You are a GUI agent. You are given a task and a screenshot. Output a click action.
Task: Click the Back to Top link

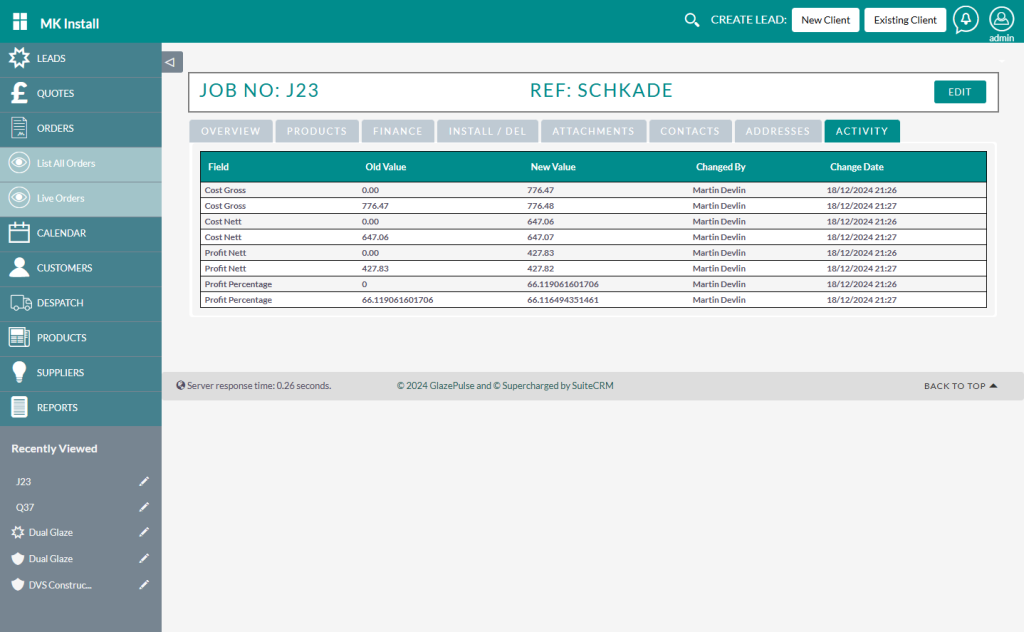pos(960,386)
